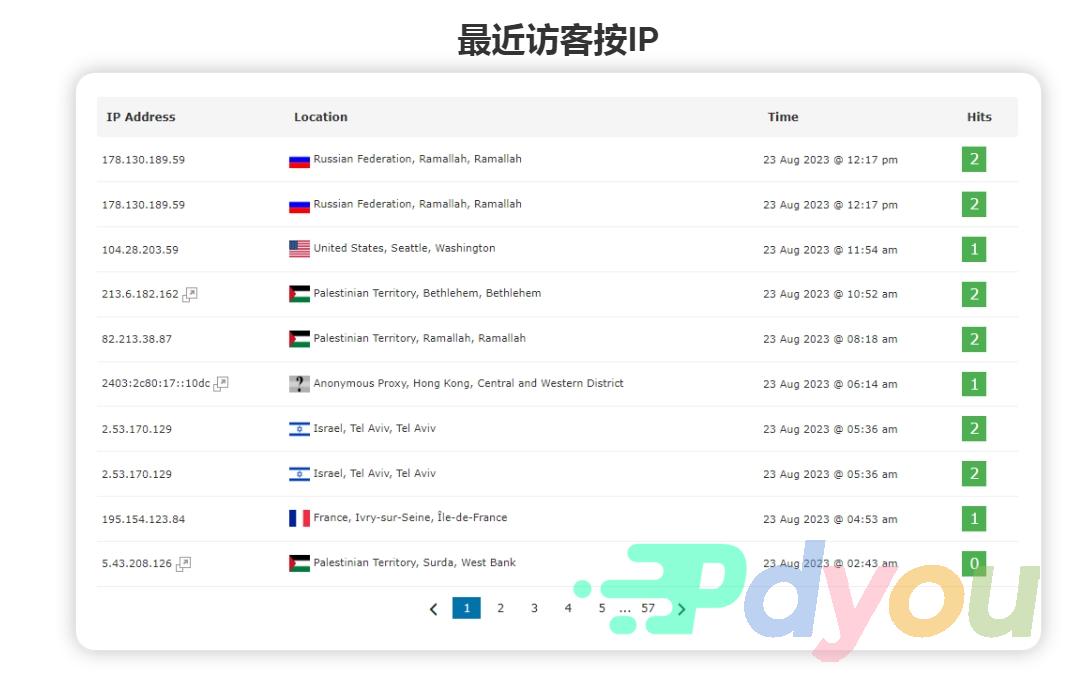Click location France, Ivry-sur-Seine, Île-de-France

410,517
